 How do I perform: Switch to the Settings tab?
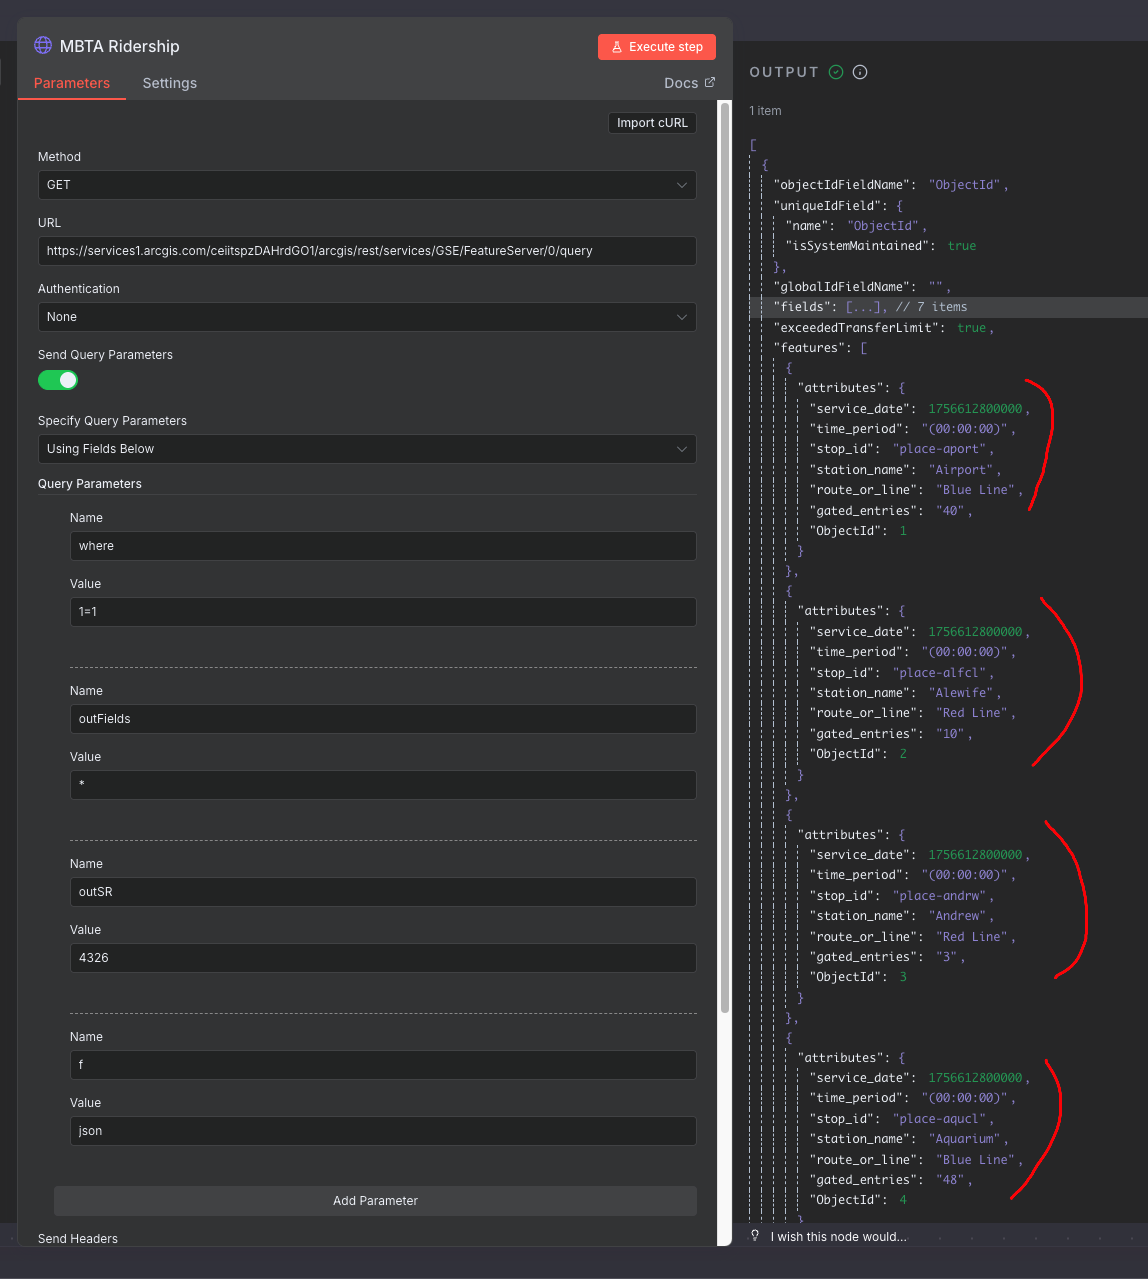coord(170,83)
